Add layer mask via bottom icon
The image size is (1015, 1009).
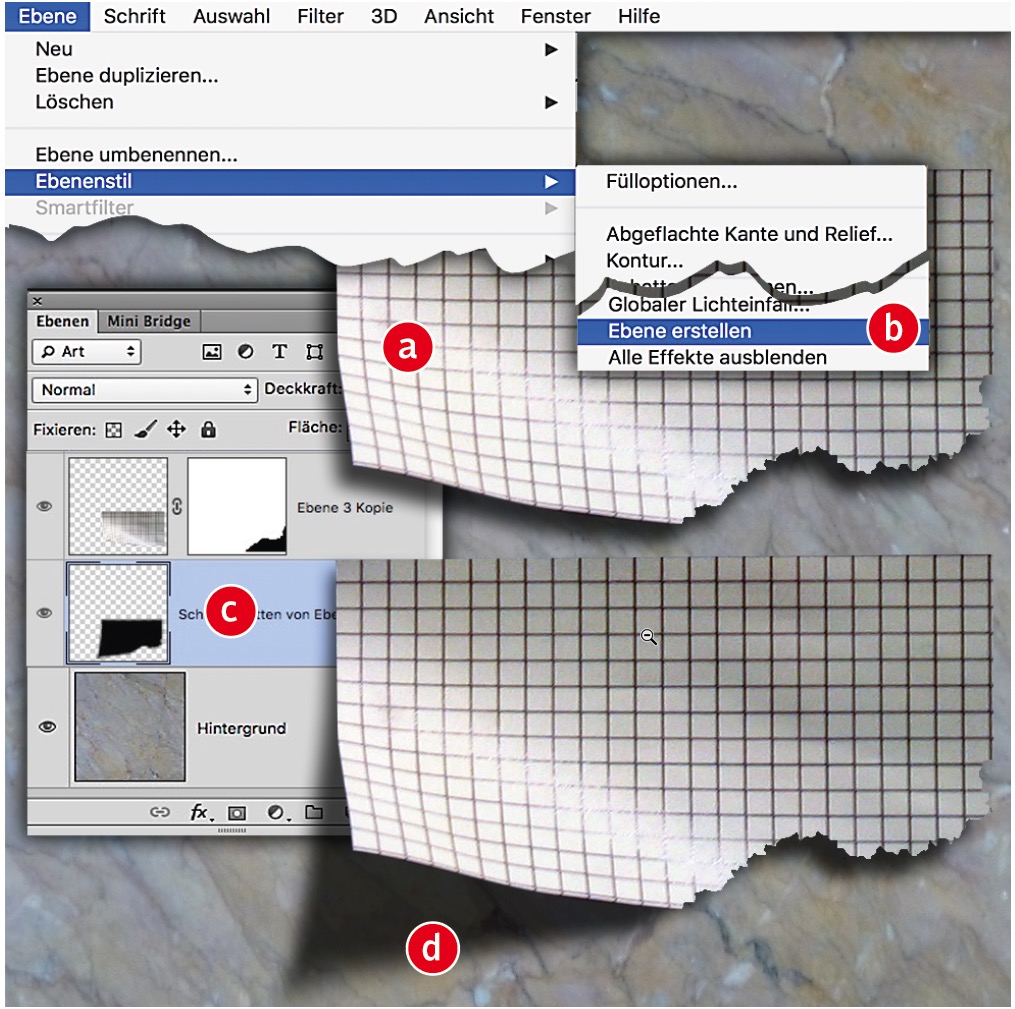[237, 813]
